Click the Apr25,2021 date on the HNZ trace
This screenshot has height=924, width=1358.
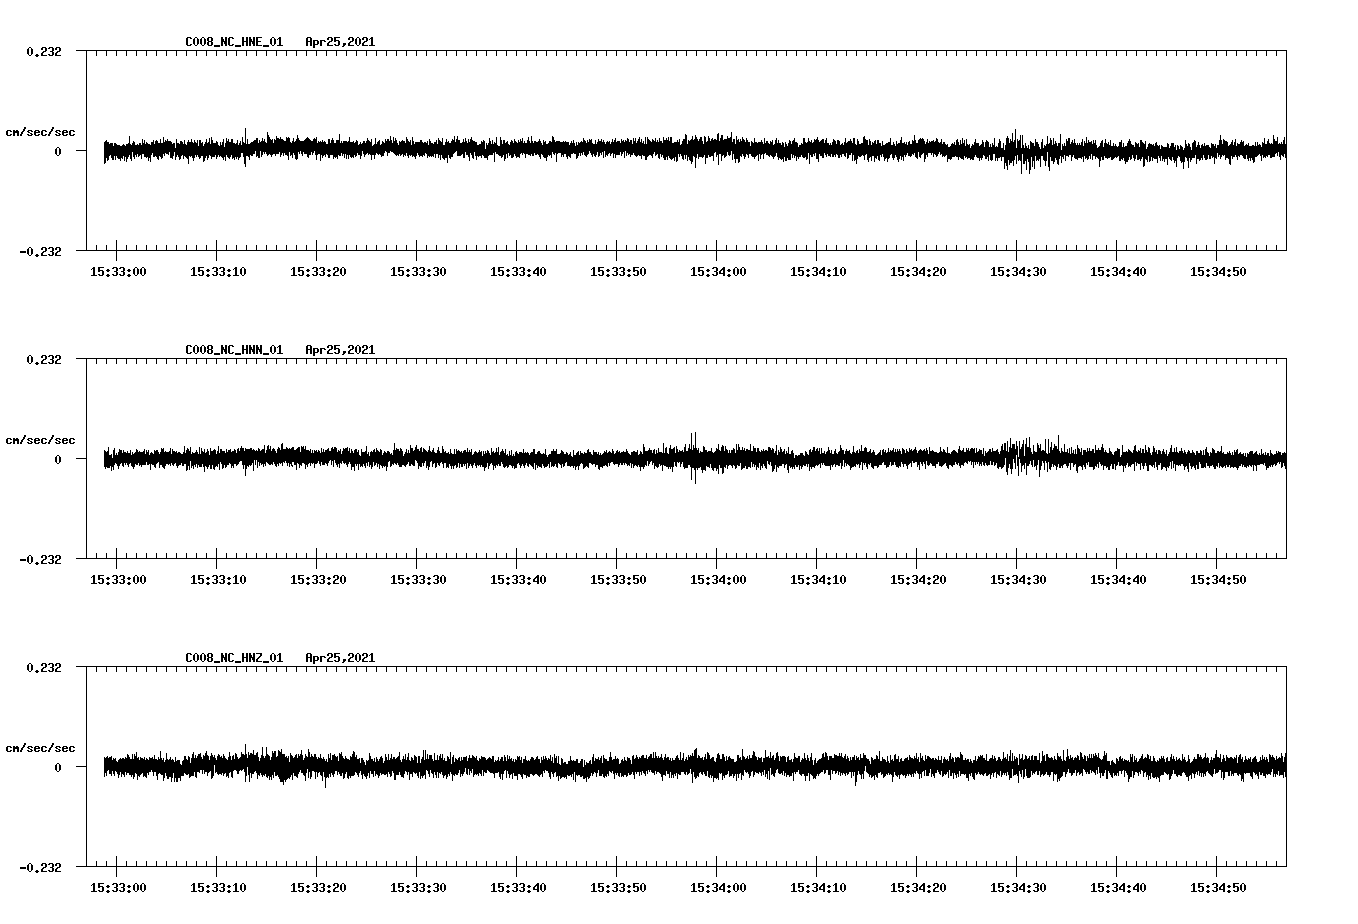click(340, 657)
